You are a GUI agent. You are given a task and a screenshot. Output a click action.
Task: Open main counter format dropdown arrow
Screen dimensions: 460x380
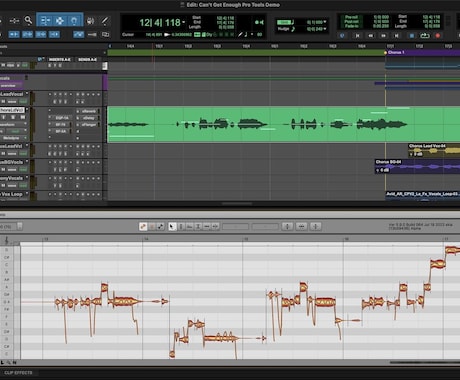pyautogui.click(x=184, y=22)
